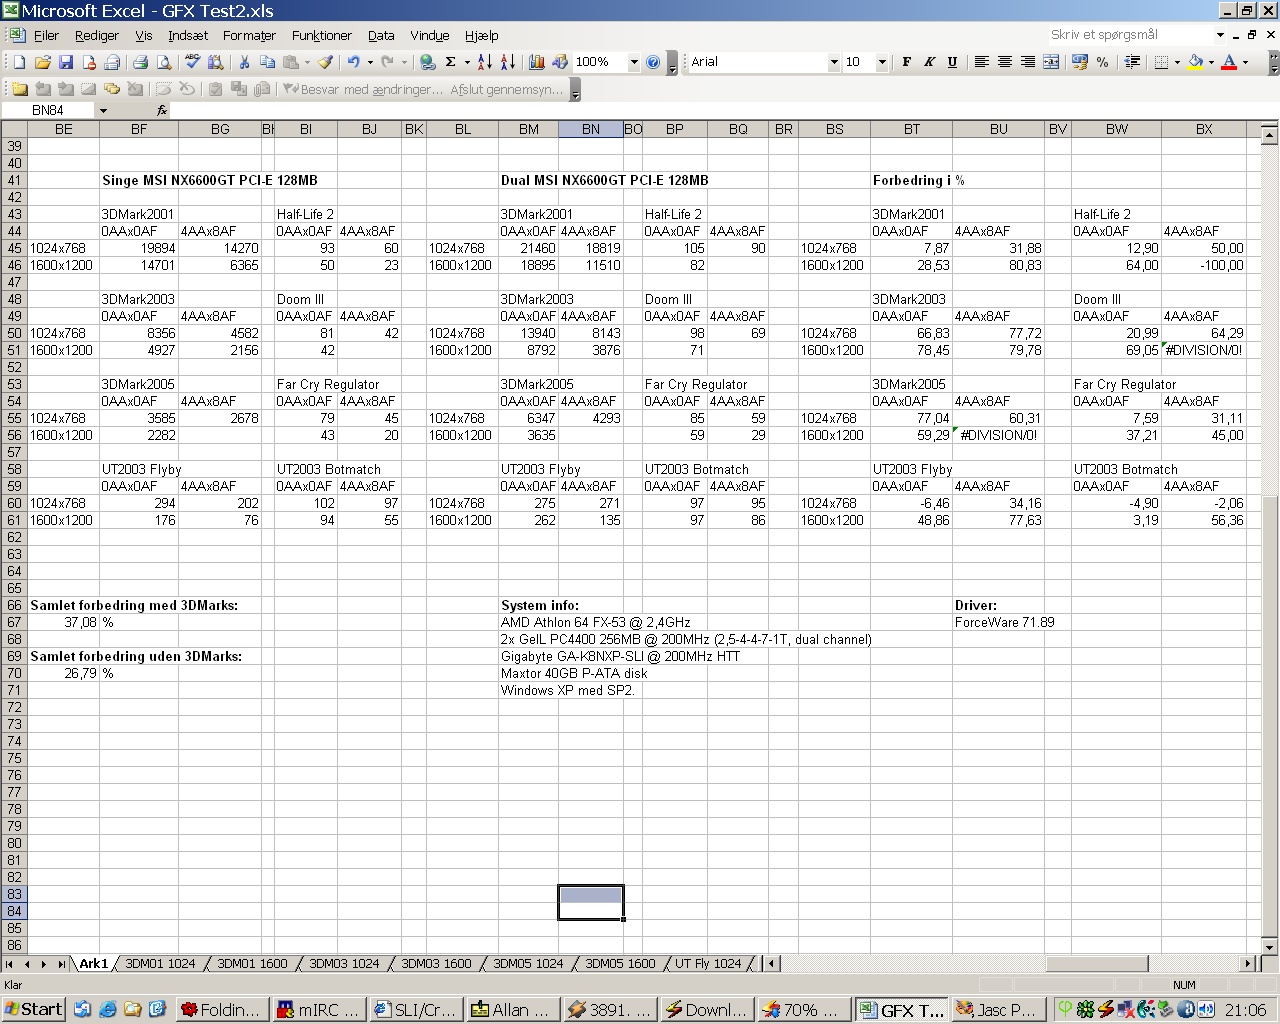Sort ascending A to Z
1280x1024 pixels.
[x=485, y=62]
